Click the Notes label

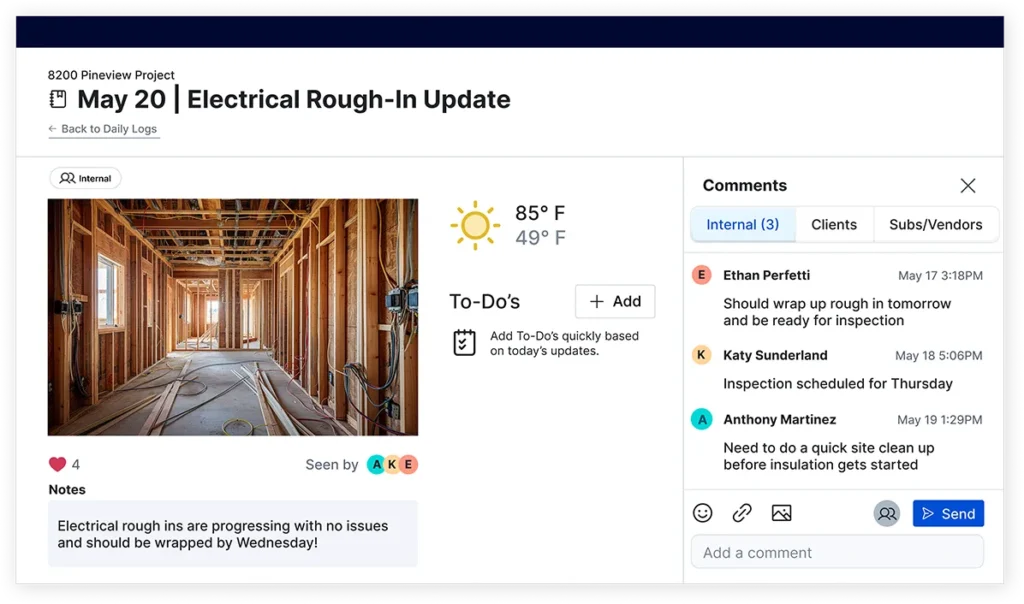pyautogui.click(x=67, y=490)
